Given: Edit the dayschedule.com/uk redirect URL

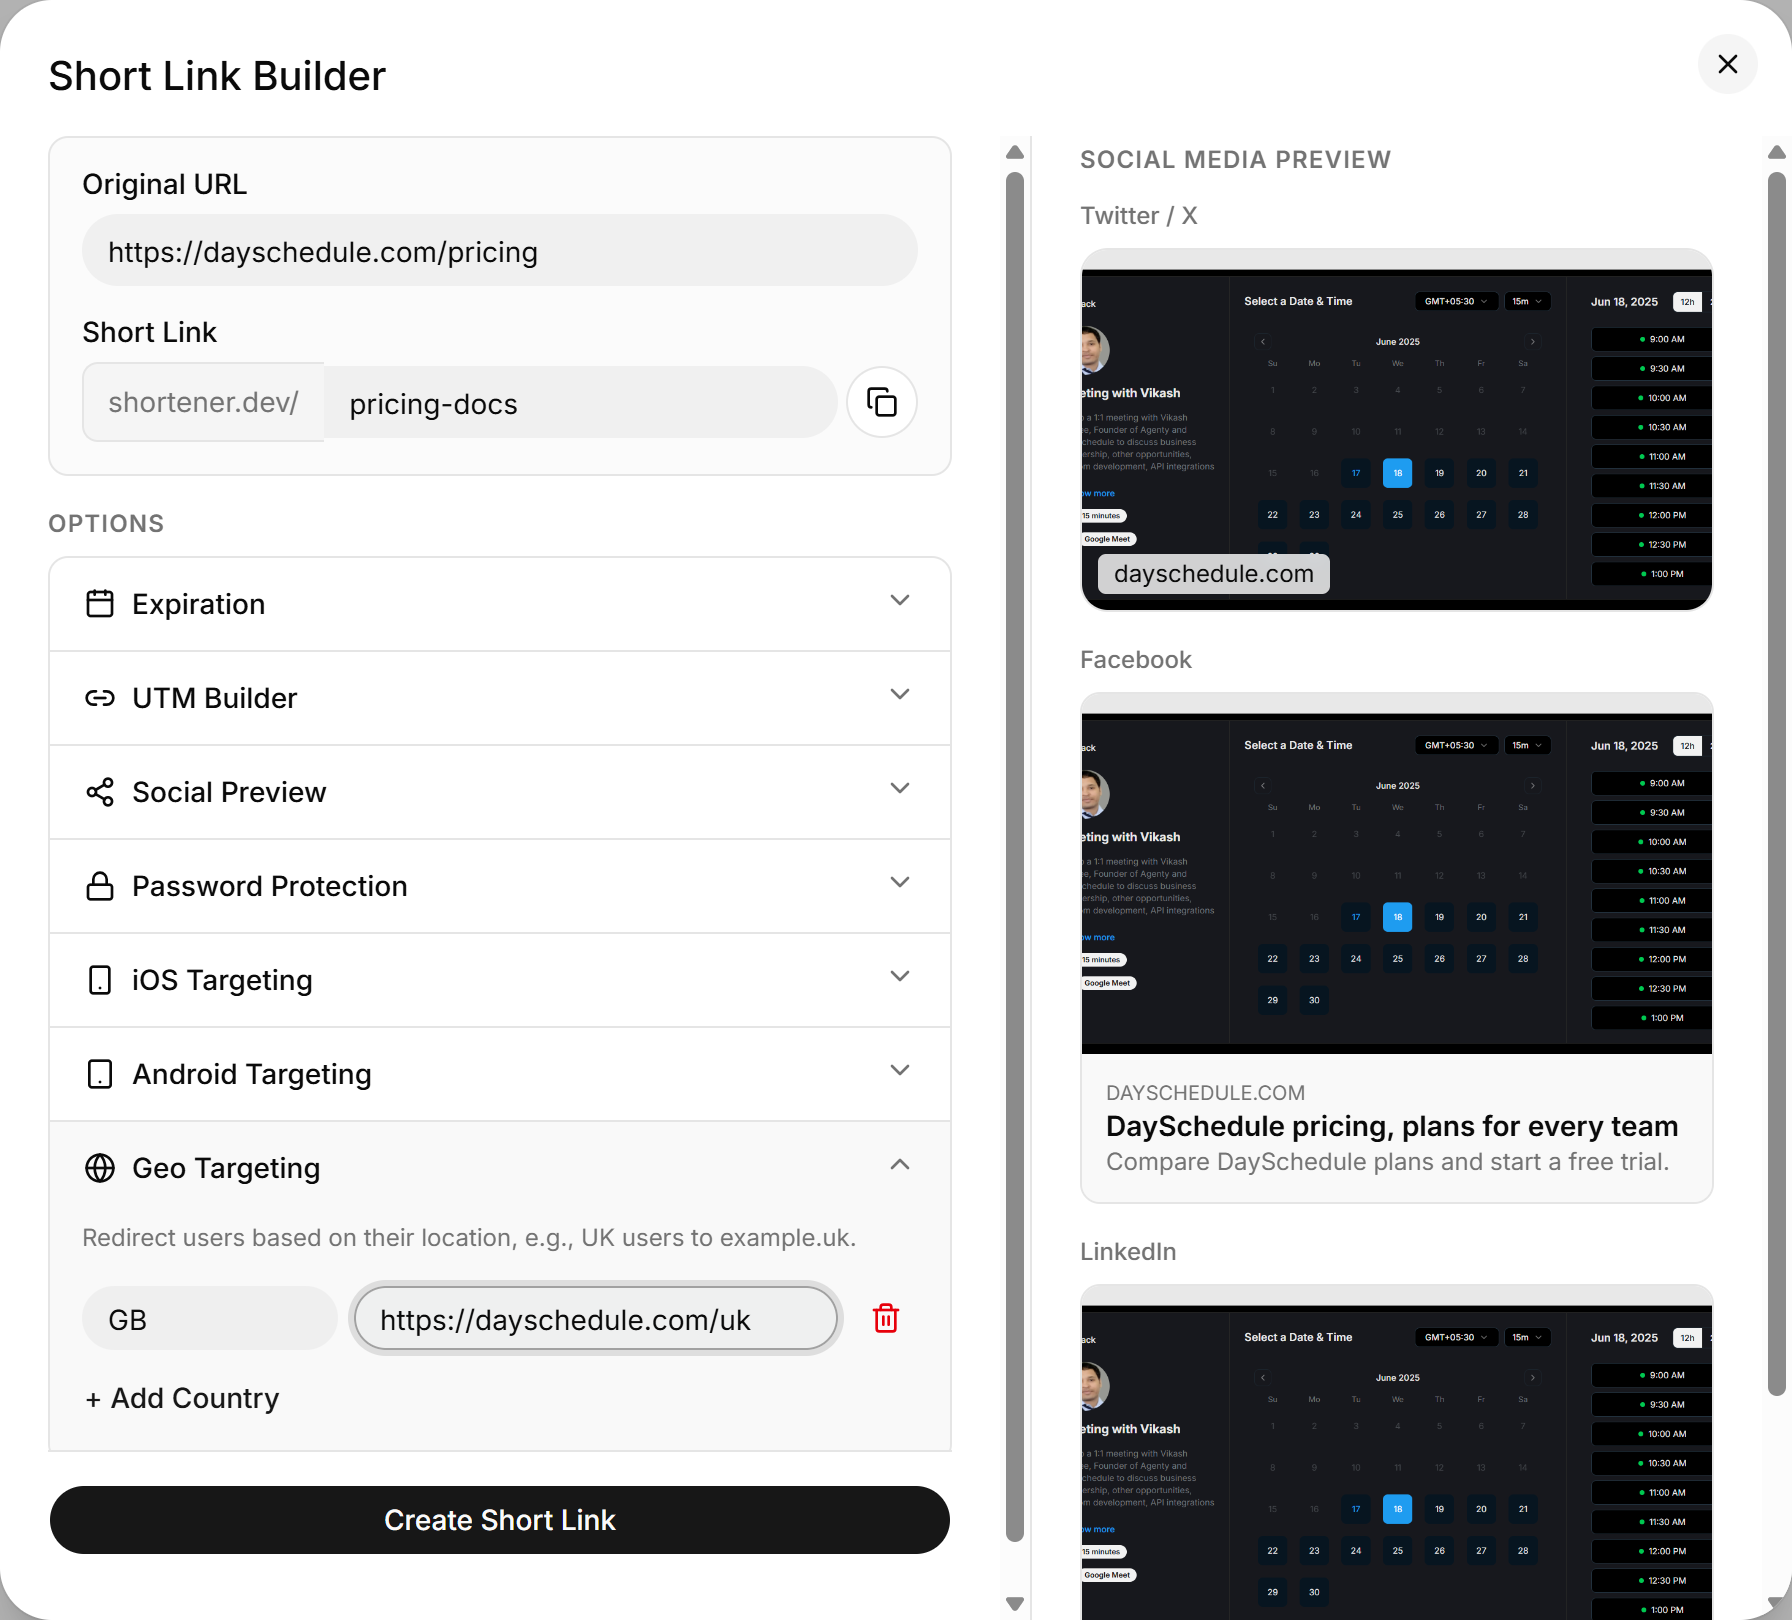Looking at the screenshot, I should [596, 1319].
